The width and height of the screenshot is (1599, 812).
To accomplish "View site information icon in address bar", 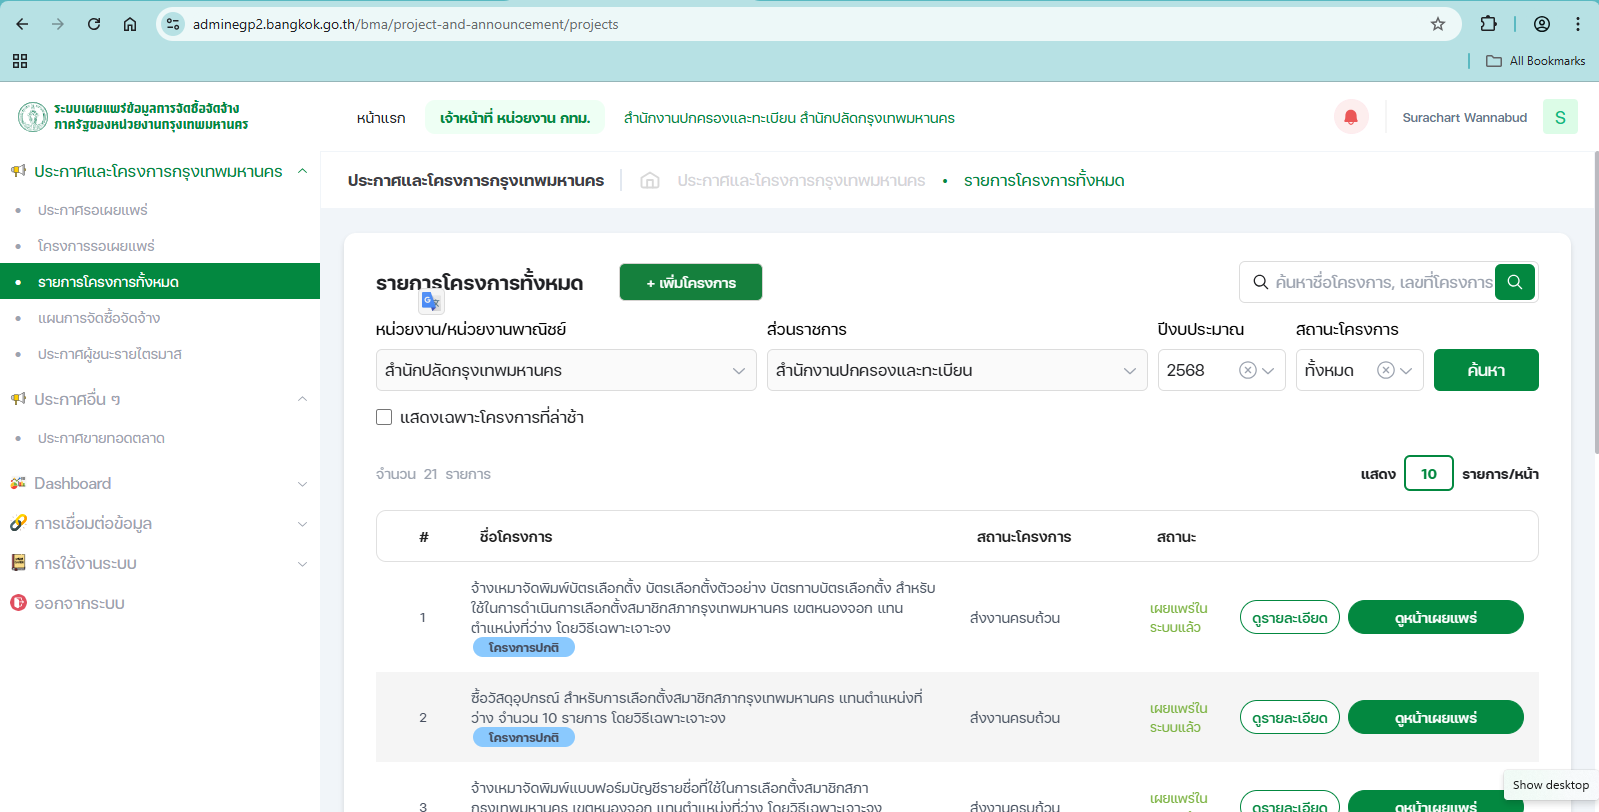I will tap(173, 24).
